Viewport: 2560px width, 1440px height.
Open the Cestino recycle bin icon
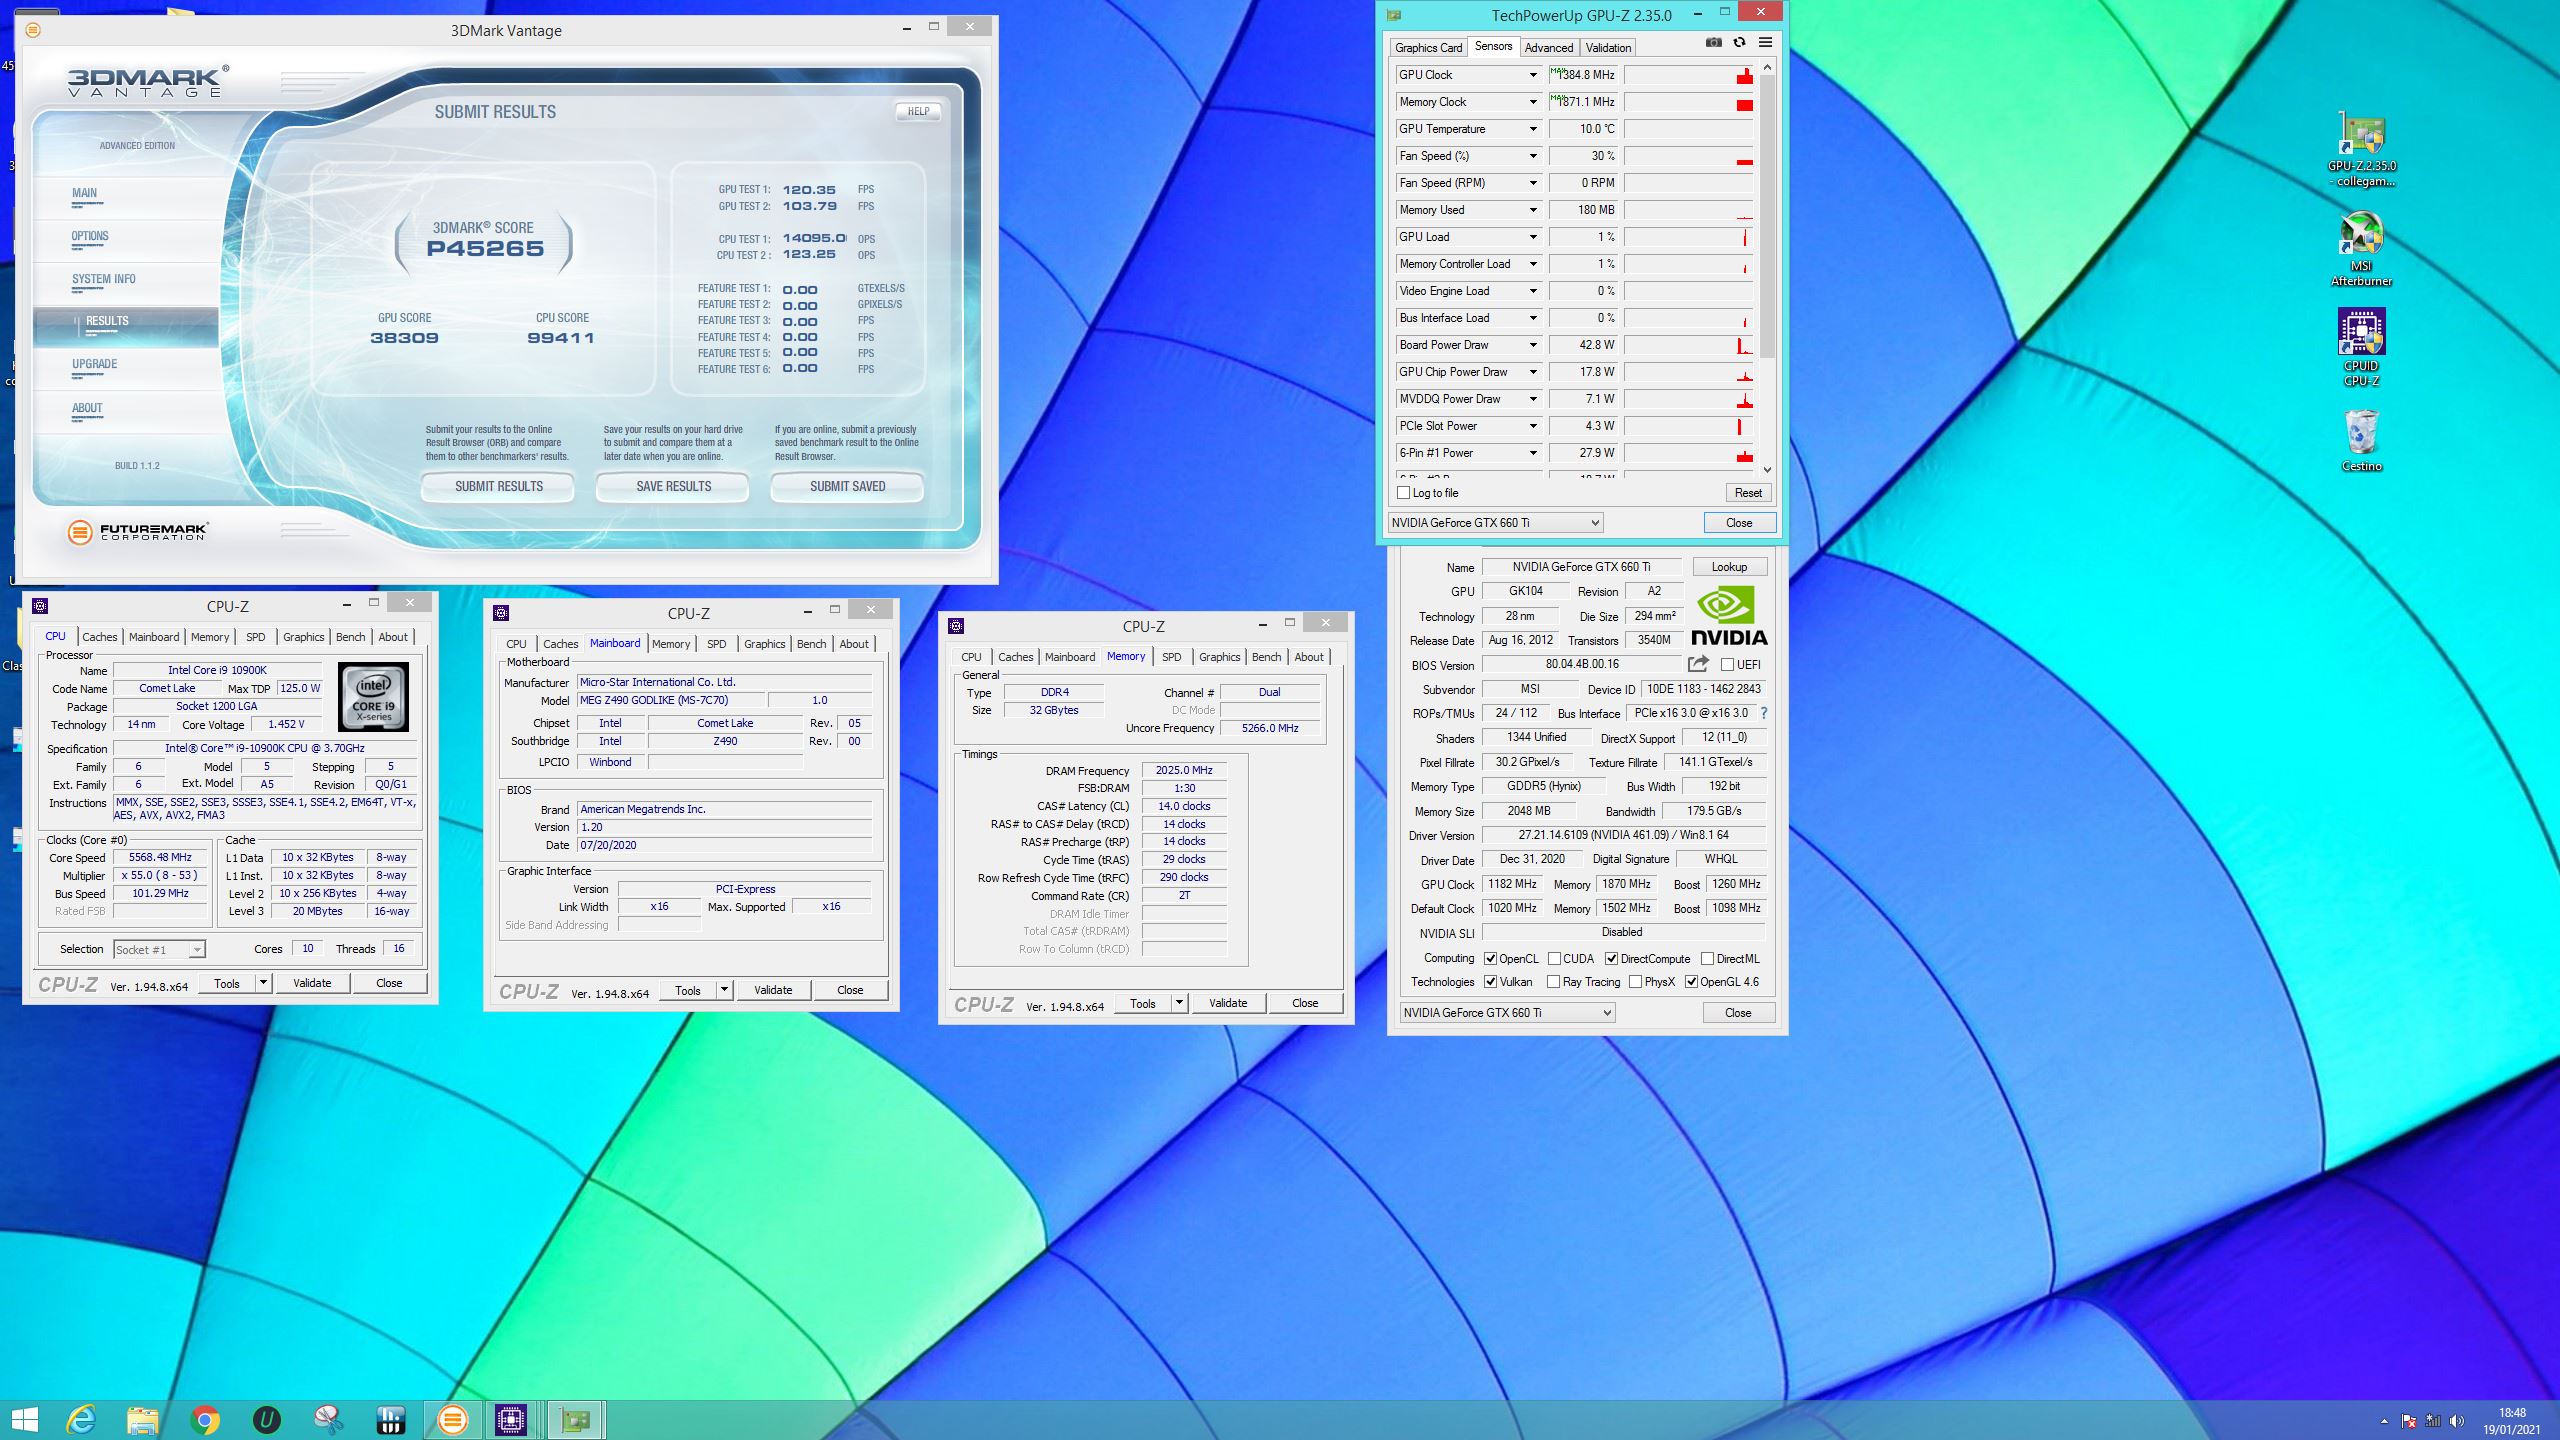coord(2361,440)
